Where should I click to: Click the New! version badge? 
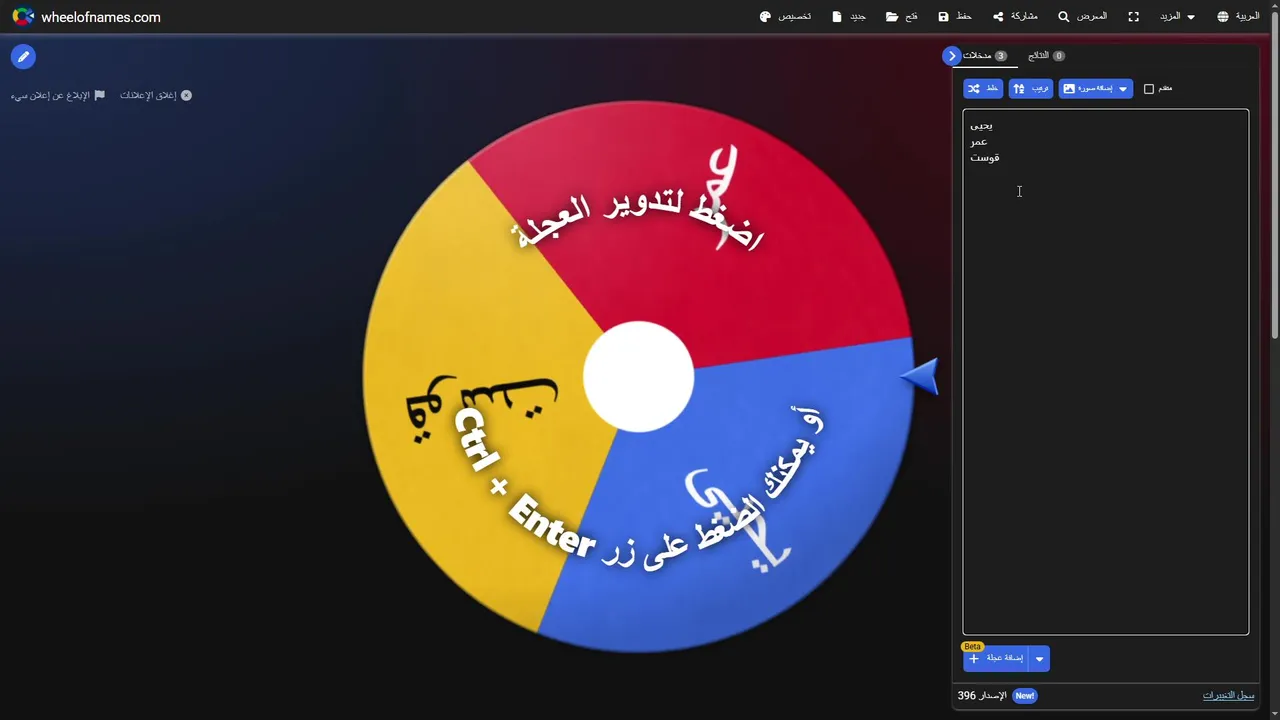[1024, 695]
